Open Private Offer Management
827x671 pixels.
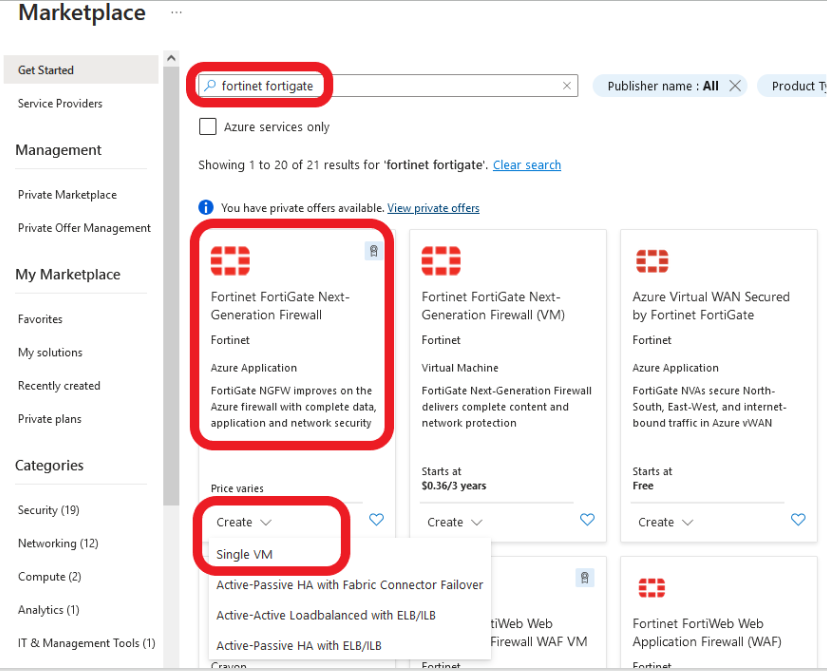coord(84,228)
